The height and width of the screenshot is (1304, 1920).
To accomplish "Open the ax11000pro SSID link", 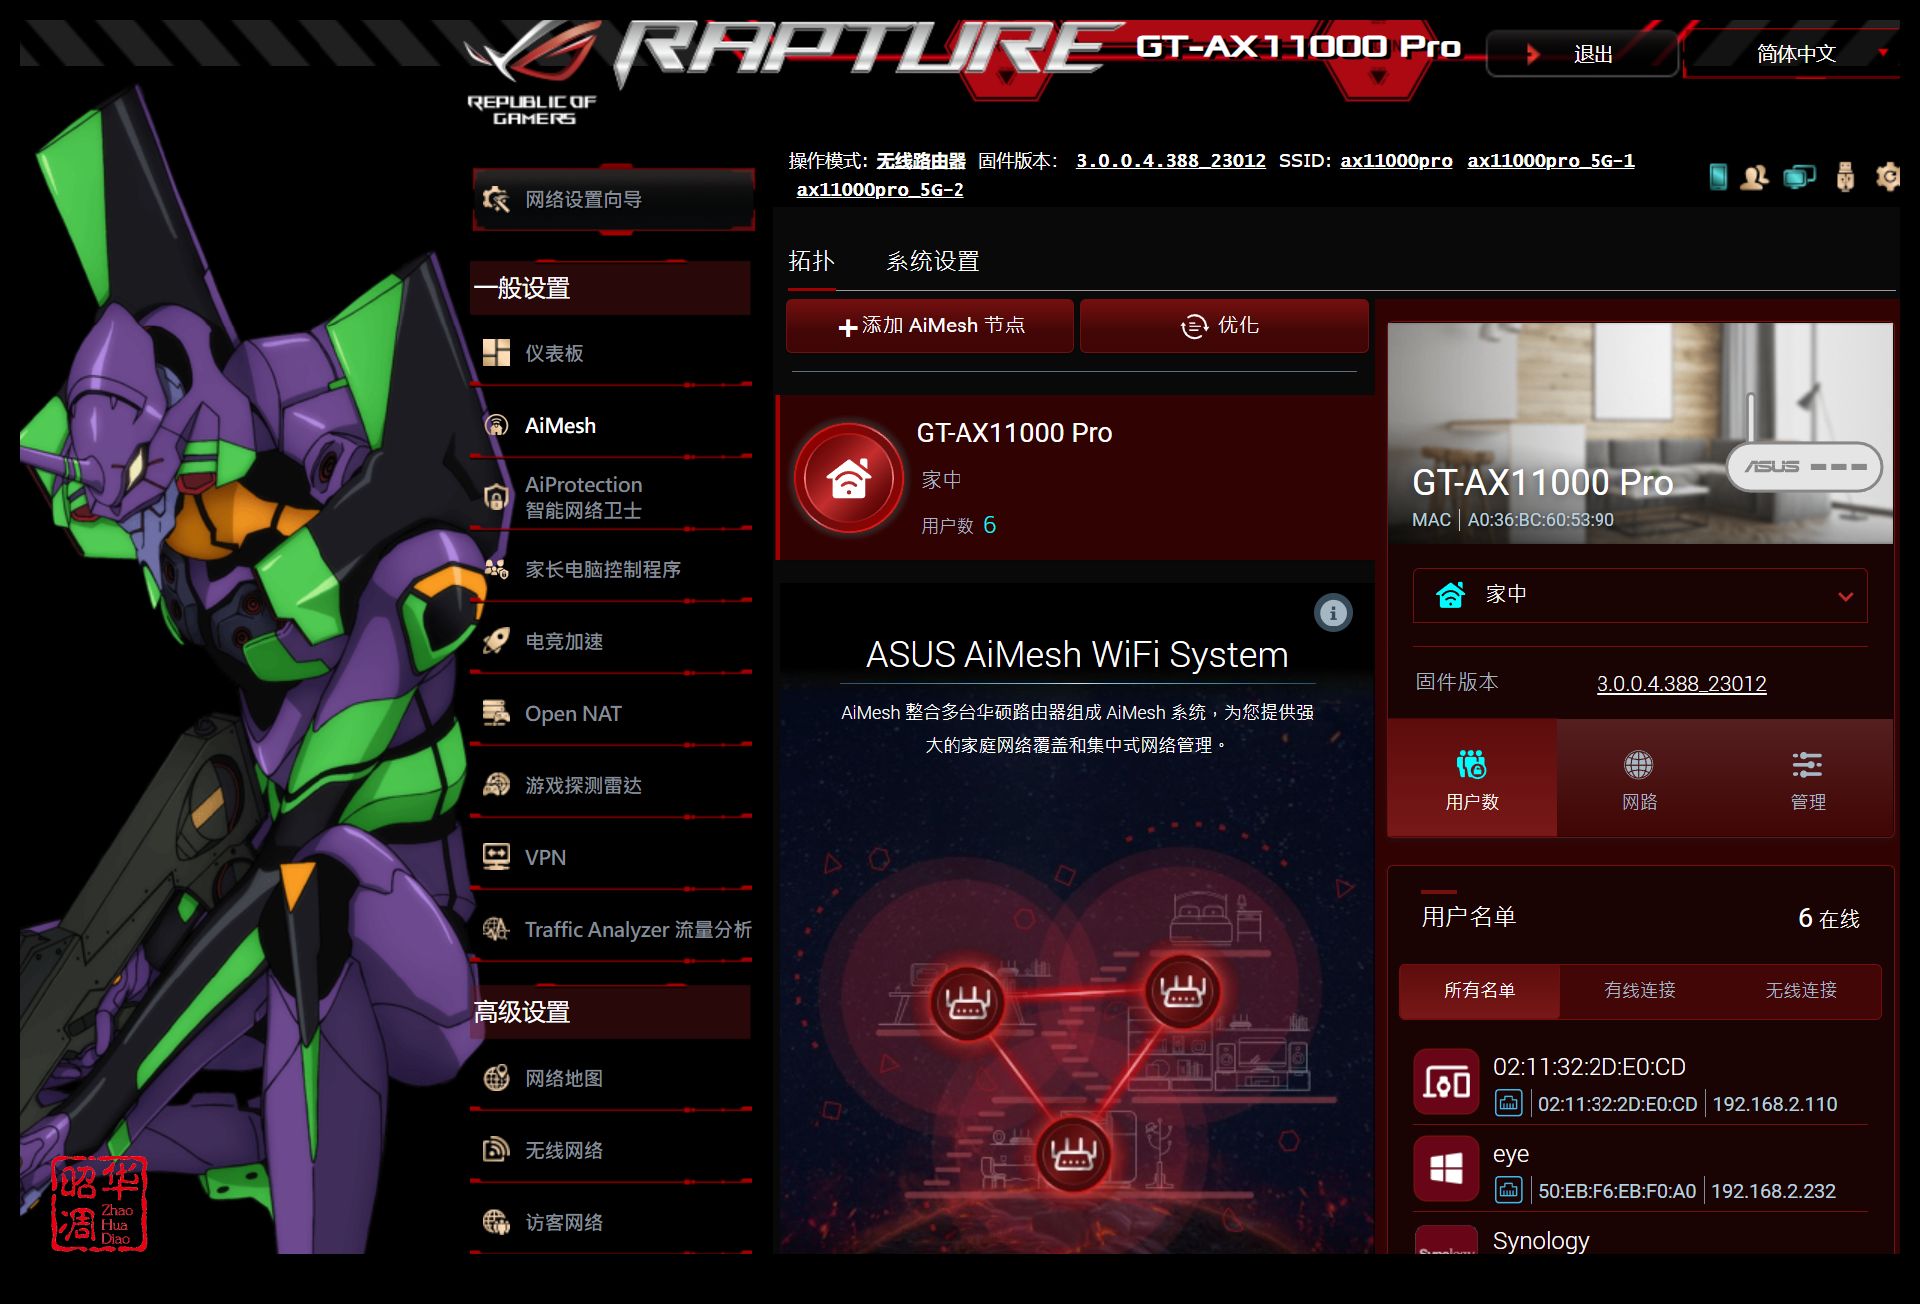I will tap(1396, 161).
